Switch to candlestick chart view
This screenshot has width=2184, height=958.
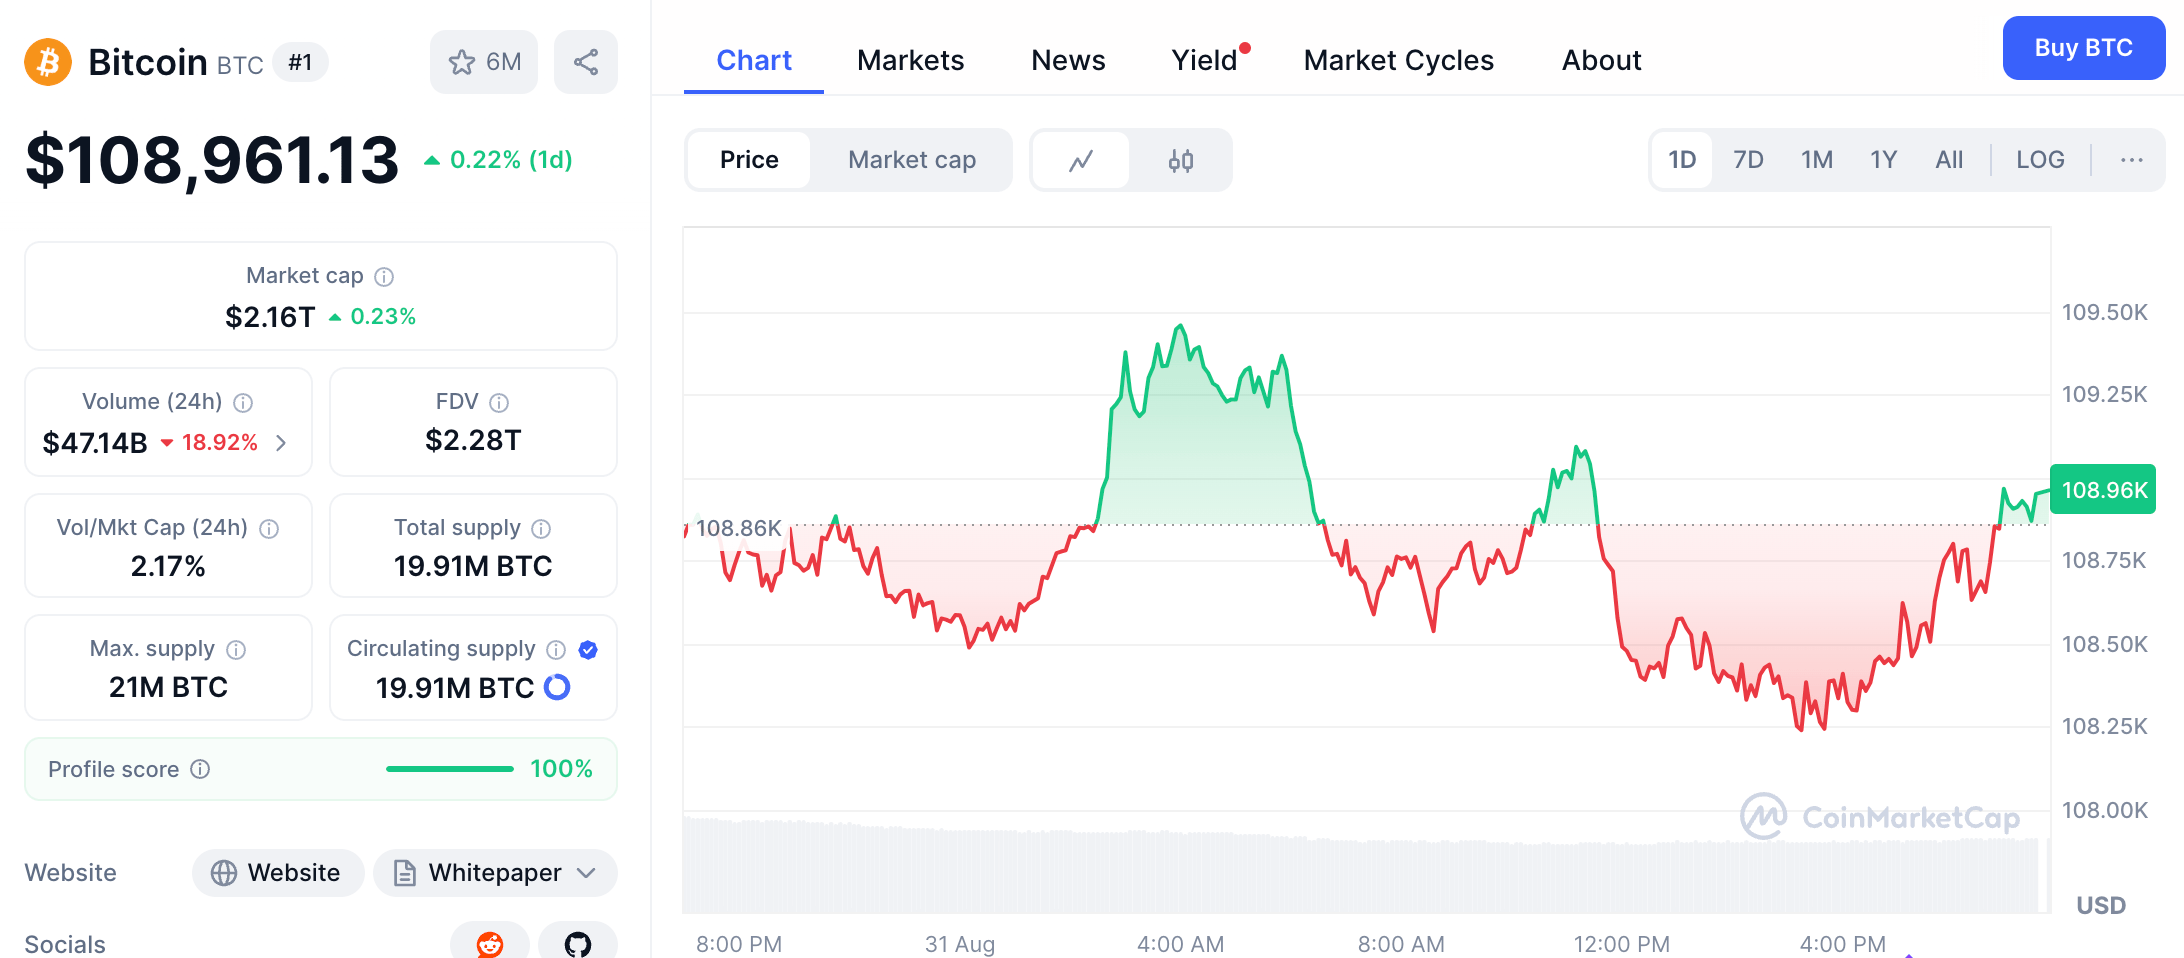click(1181, 160)
